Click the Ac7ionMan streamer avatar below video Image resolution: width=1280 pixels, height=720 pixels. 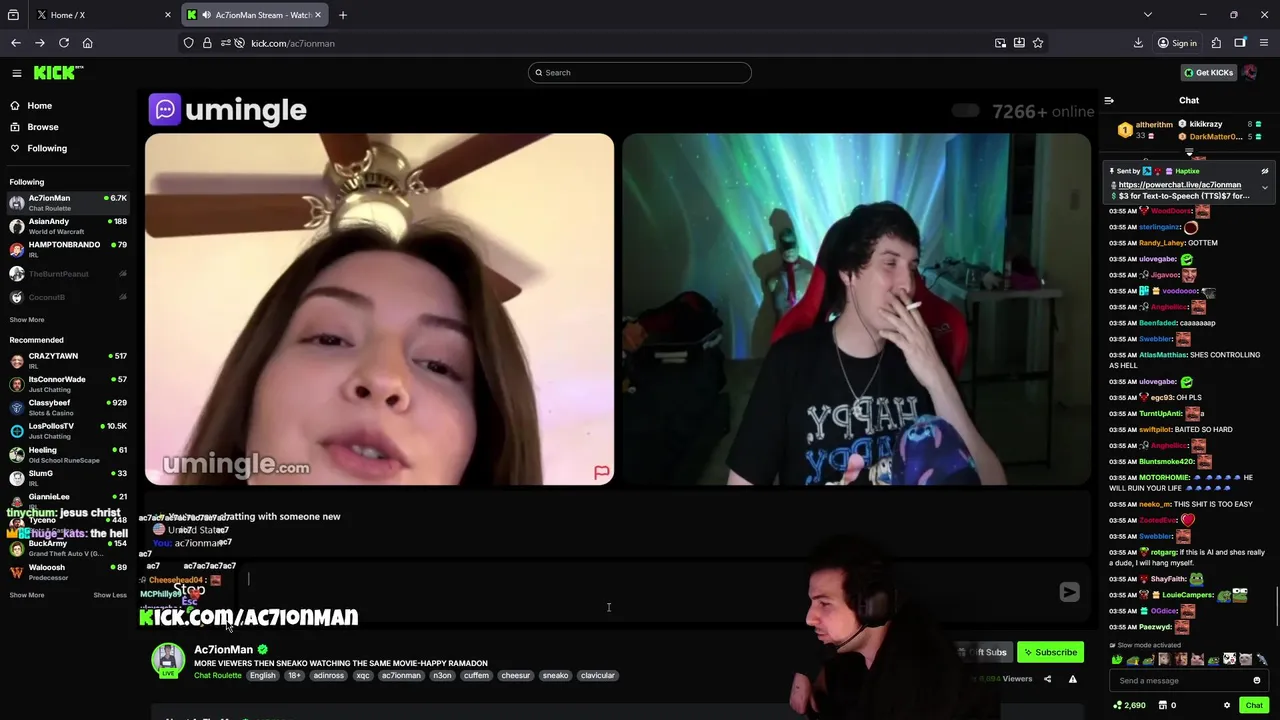[x=168, y=660]
